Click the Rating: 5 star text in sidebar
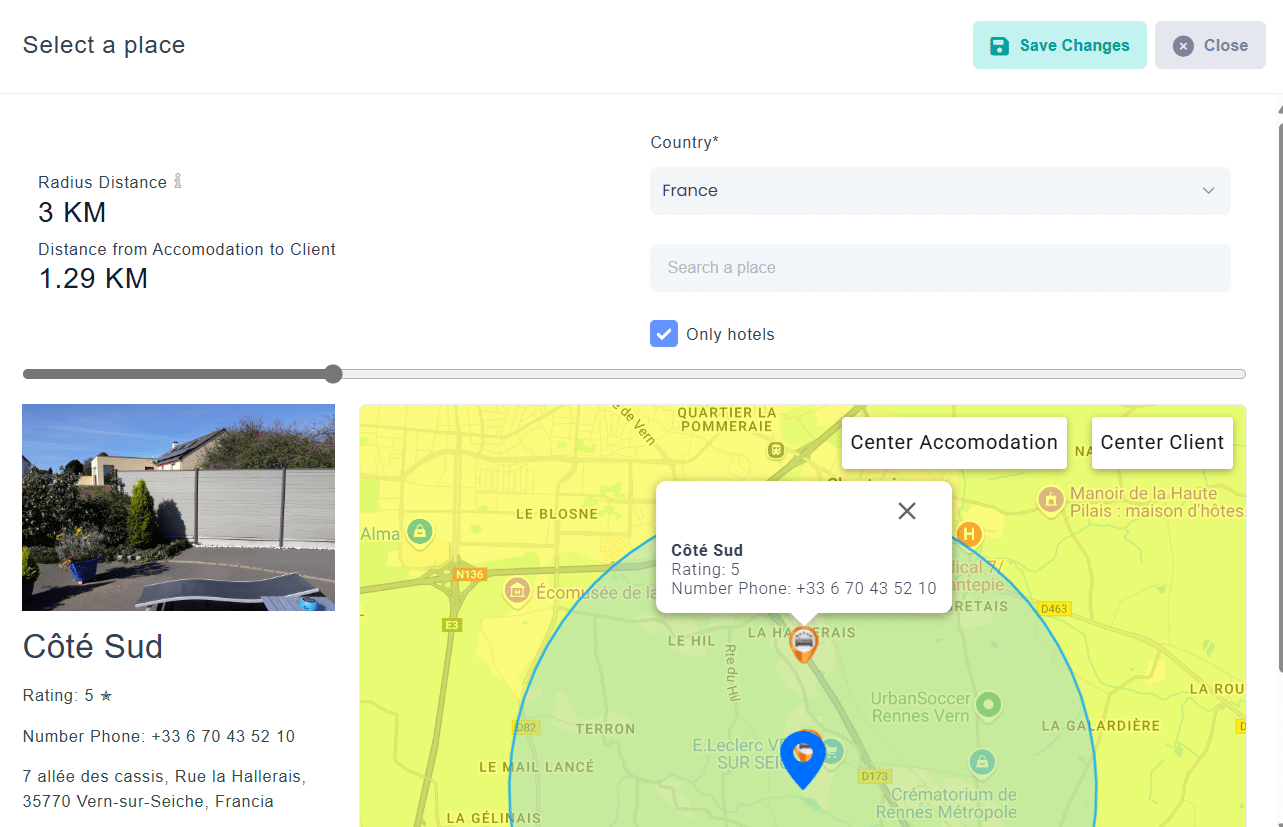 (x=68, y=695)
